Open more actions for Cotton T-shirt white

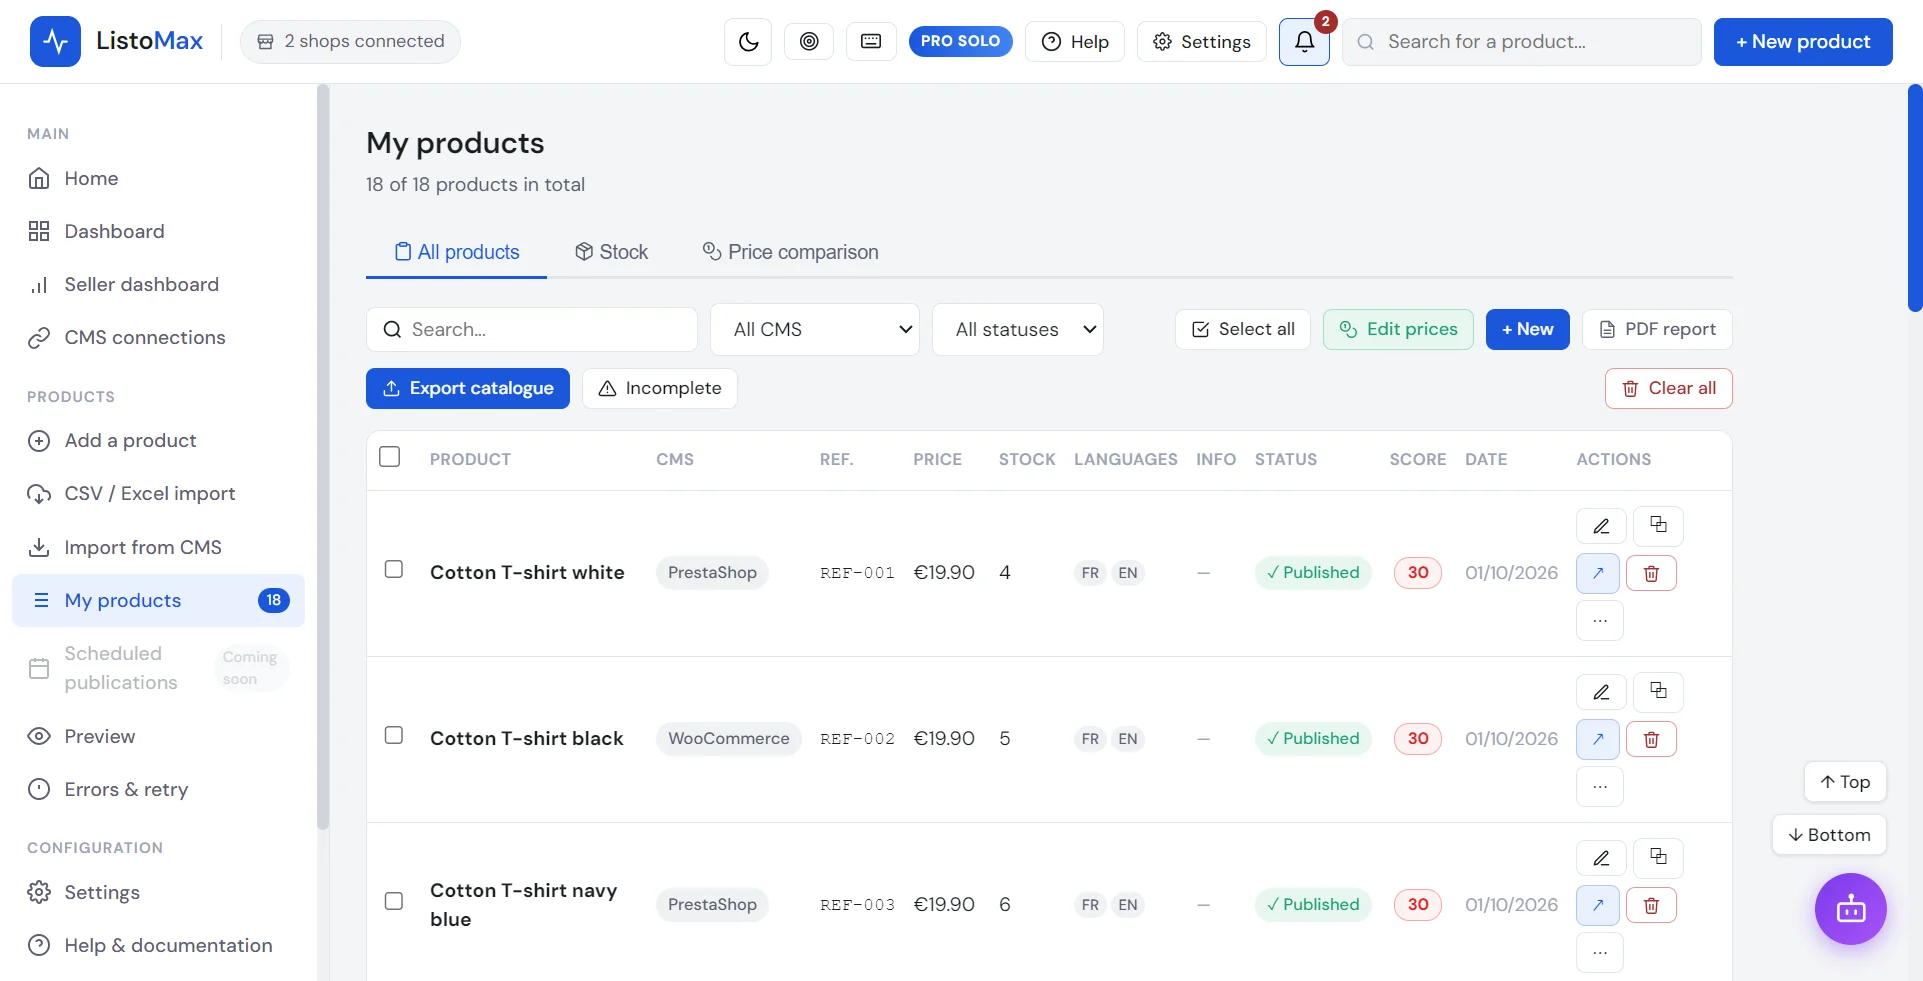coord(1600,621)
